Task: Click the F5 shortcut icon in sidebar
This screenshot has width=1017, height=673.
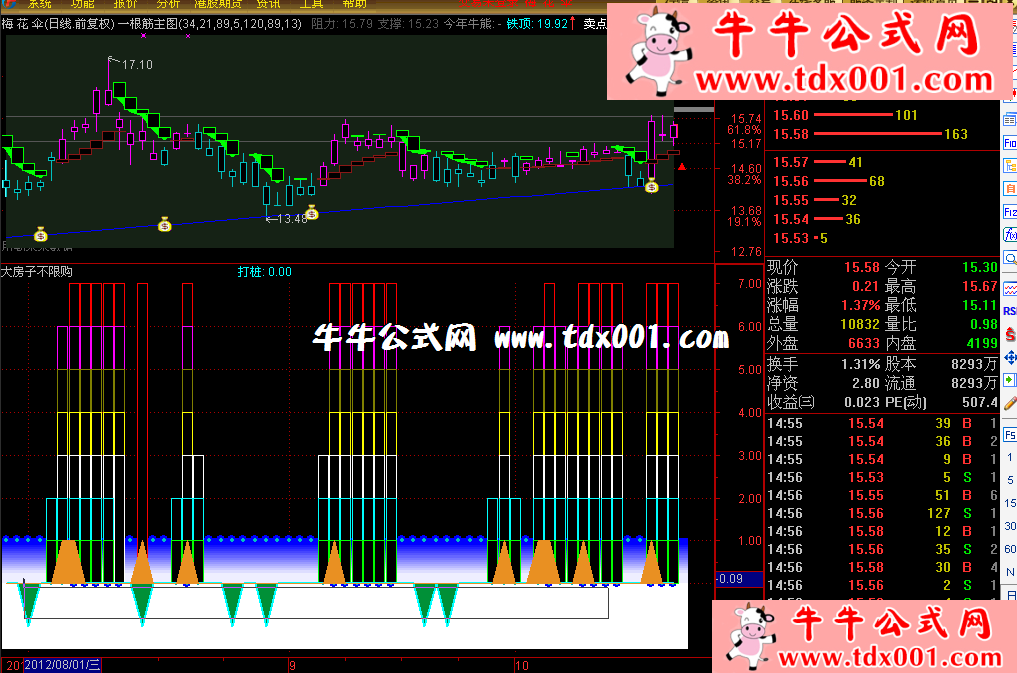Action: click(x=1009, y=435)
